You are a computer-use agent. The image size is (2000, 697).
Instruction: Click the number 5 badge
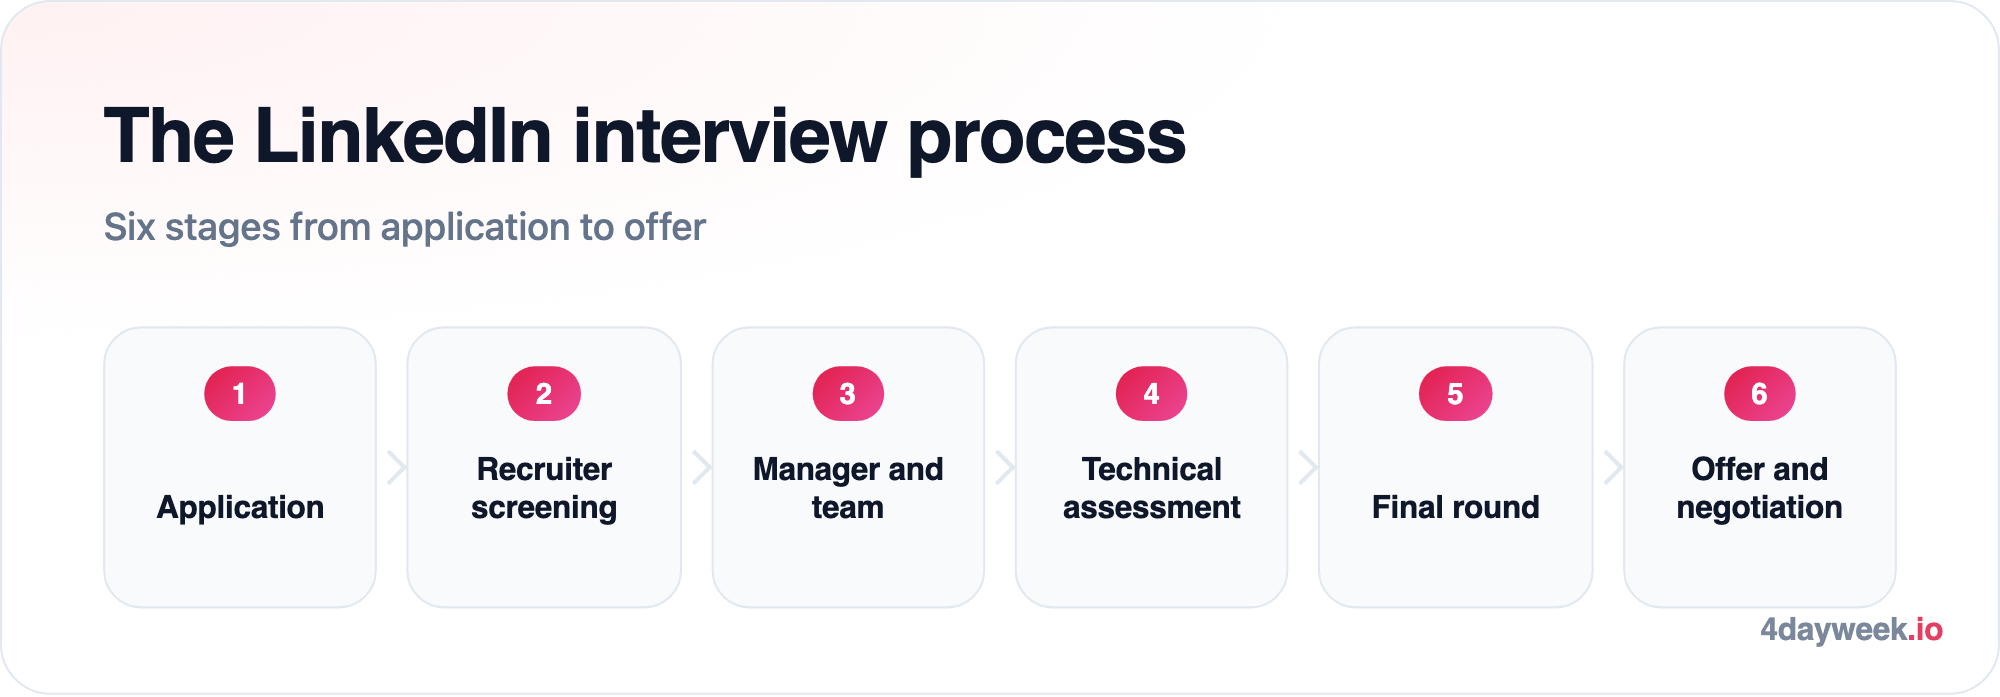(1456, 394)
